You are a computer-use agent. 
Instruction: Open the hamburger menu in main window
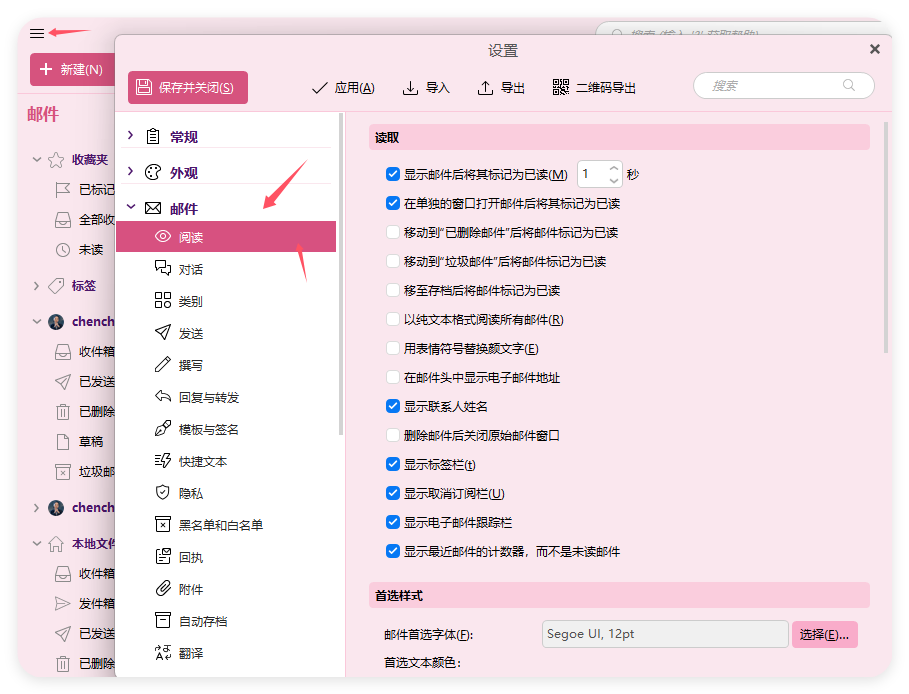coord(37,34)
